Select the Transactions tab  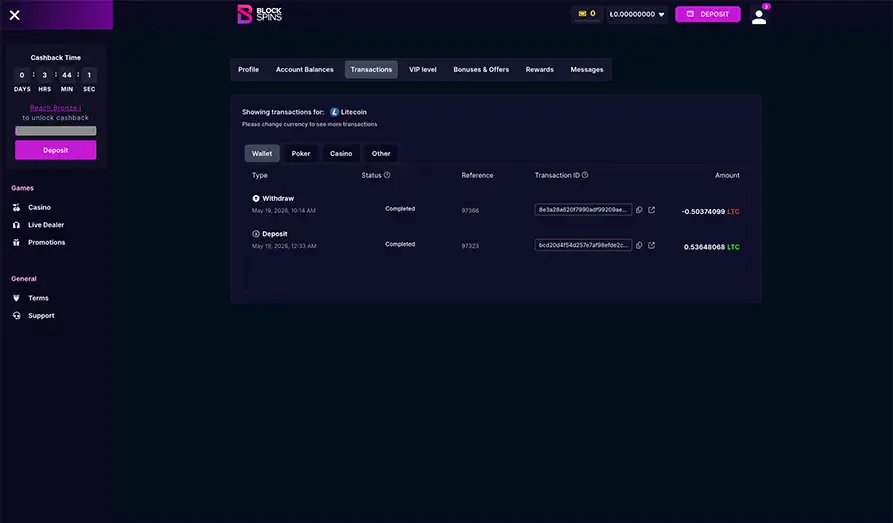pyautogui.click(x=371, y=70)
